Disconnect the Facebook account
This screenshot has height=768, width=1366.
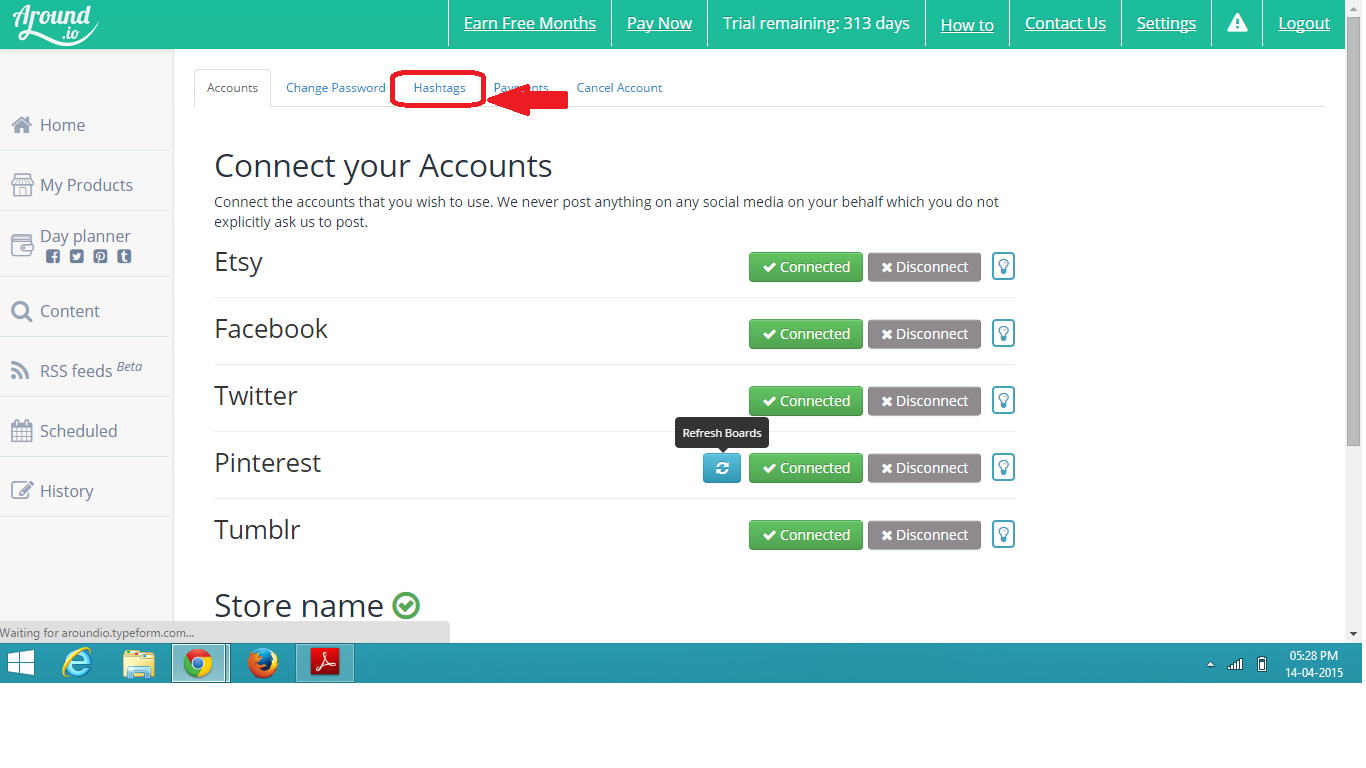point(924,334)
